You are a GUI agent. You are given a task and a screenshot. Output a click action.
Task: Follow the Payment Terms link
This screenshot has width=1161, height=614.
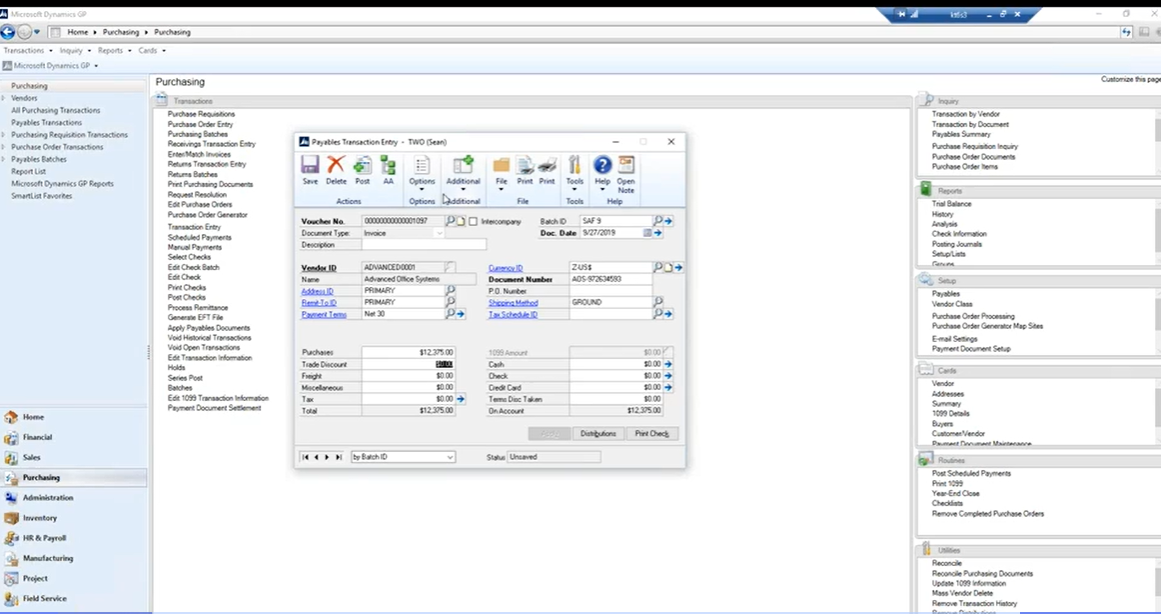pyautogui.click(x=324, y=315)
